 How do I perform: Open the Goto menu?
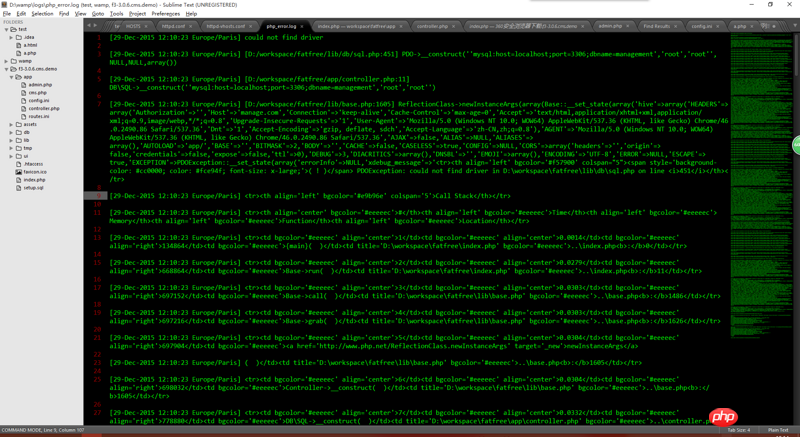point(98,14)
